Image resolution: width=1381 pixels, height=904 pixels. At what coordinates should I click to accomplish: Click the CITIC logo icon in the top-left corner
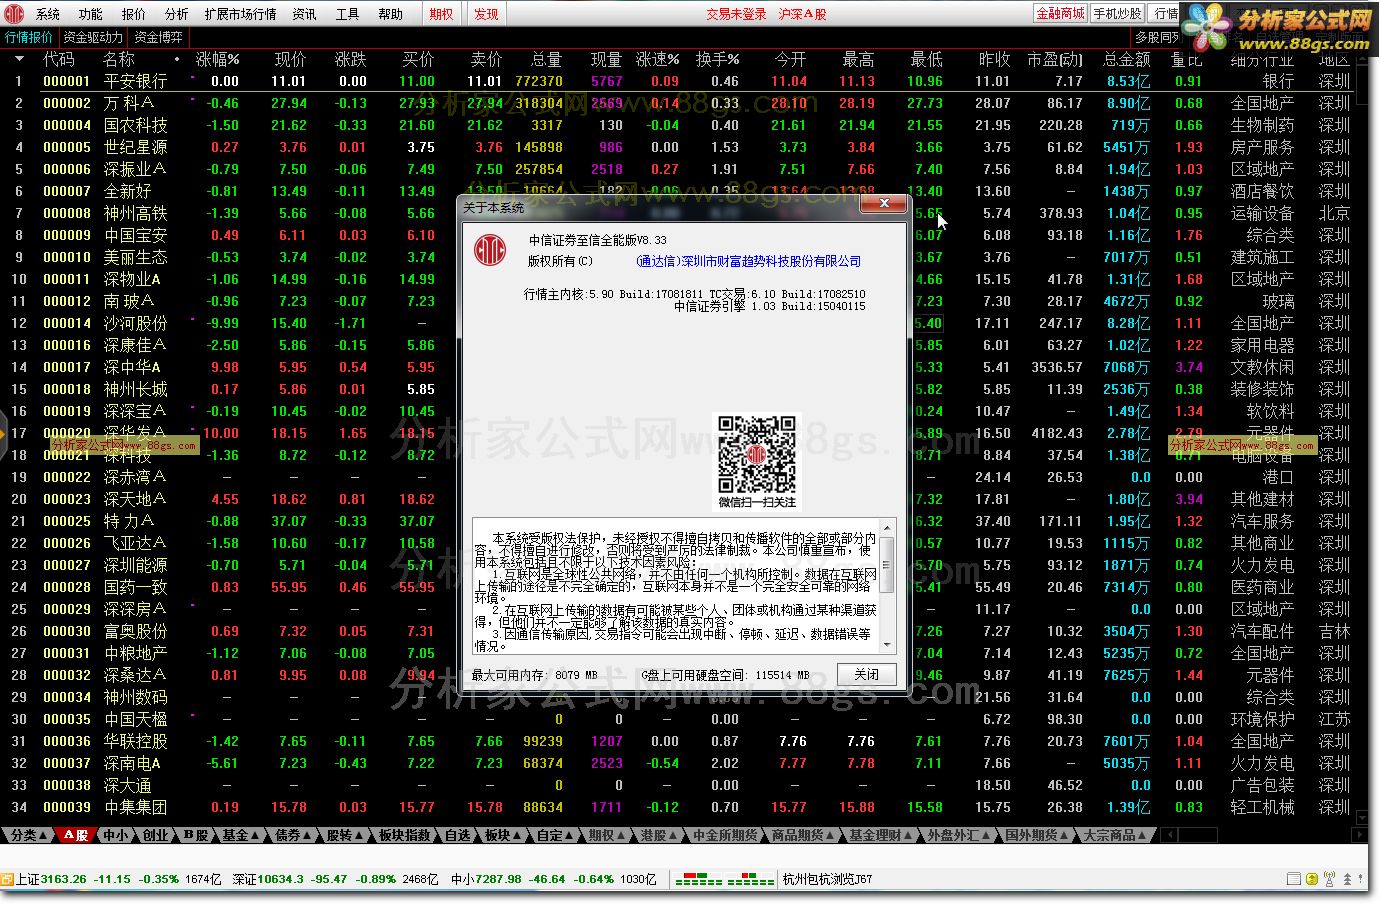pos(14,14)
